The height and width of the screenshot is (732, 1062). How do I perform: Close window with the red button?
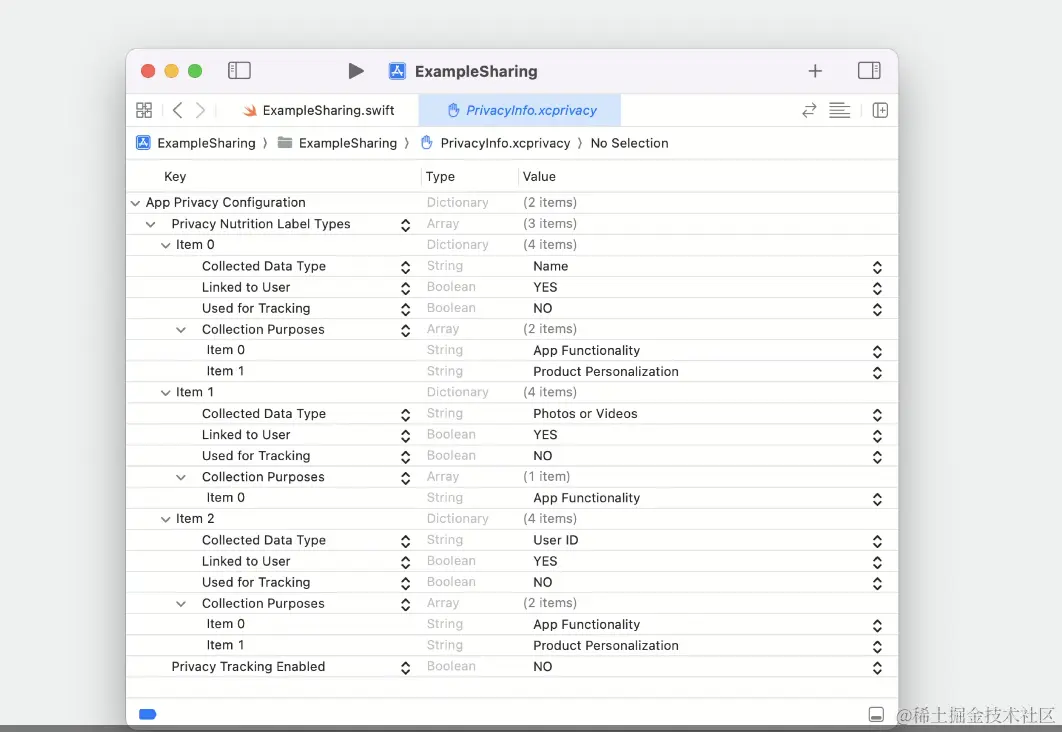point(148,71)
